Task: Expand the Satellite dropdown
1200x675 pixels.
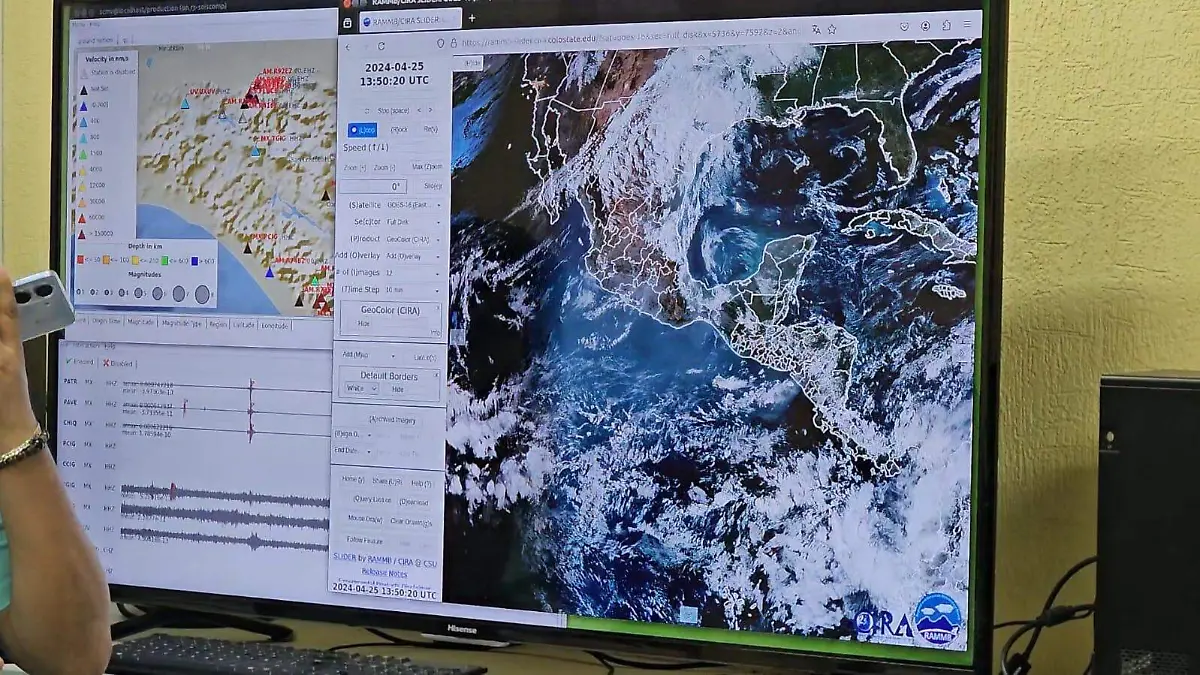Action: click(x=412, y=204)
